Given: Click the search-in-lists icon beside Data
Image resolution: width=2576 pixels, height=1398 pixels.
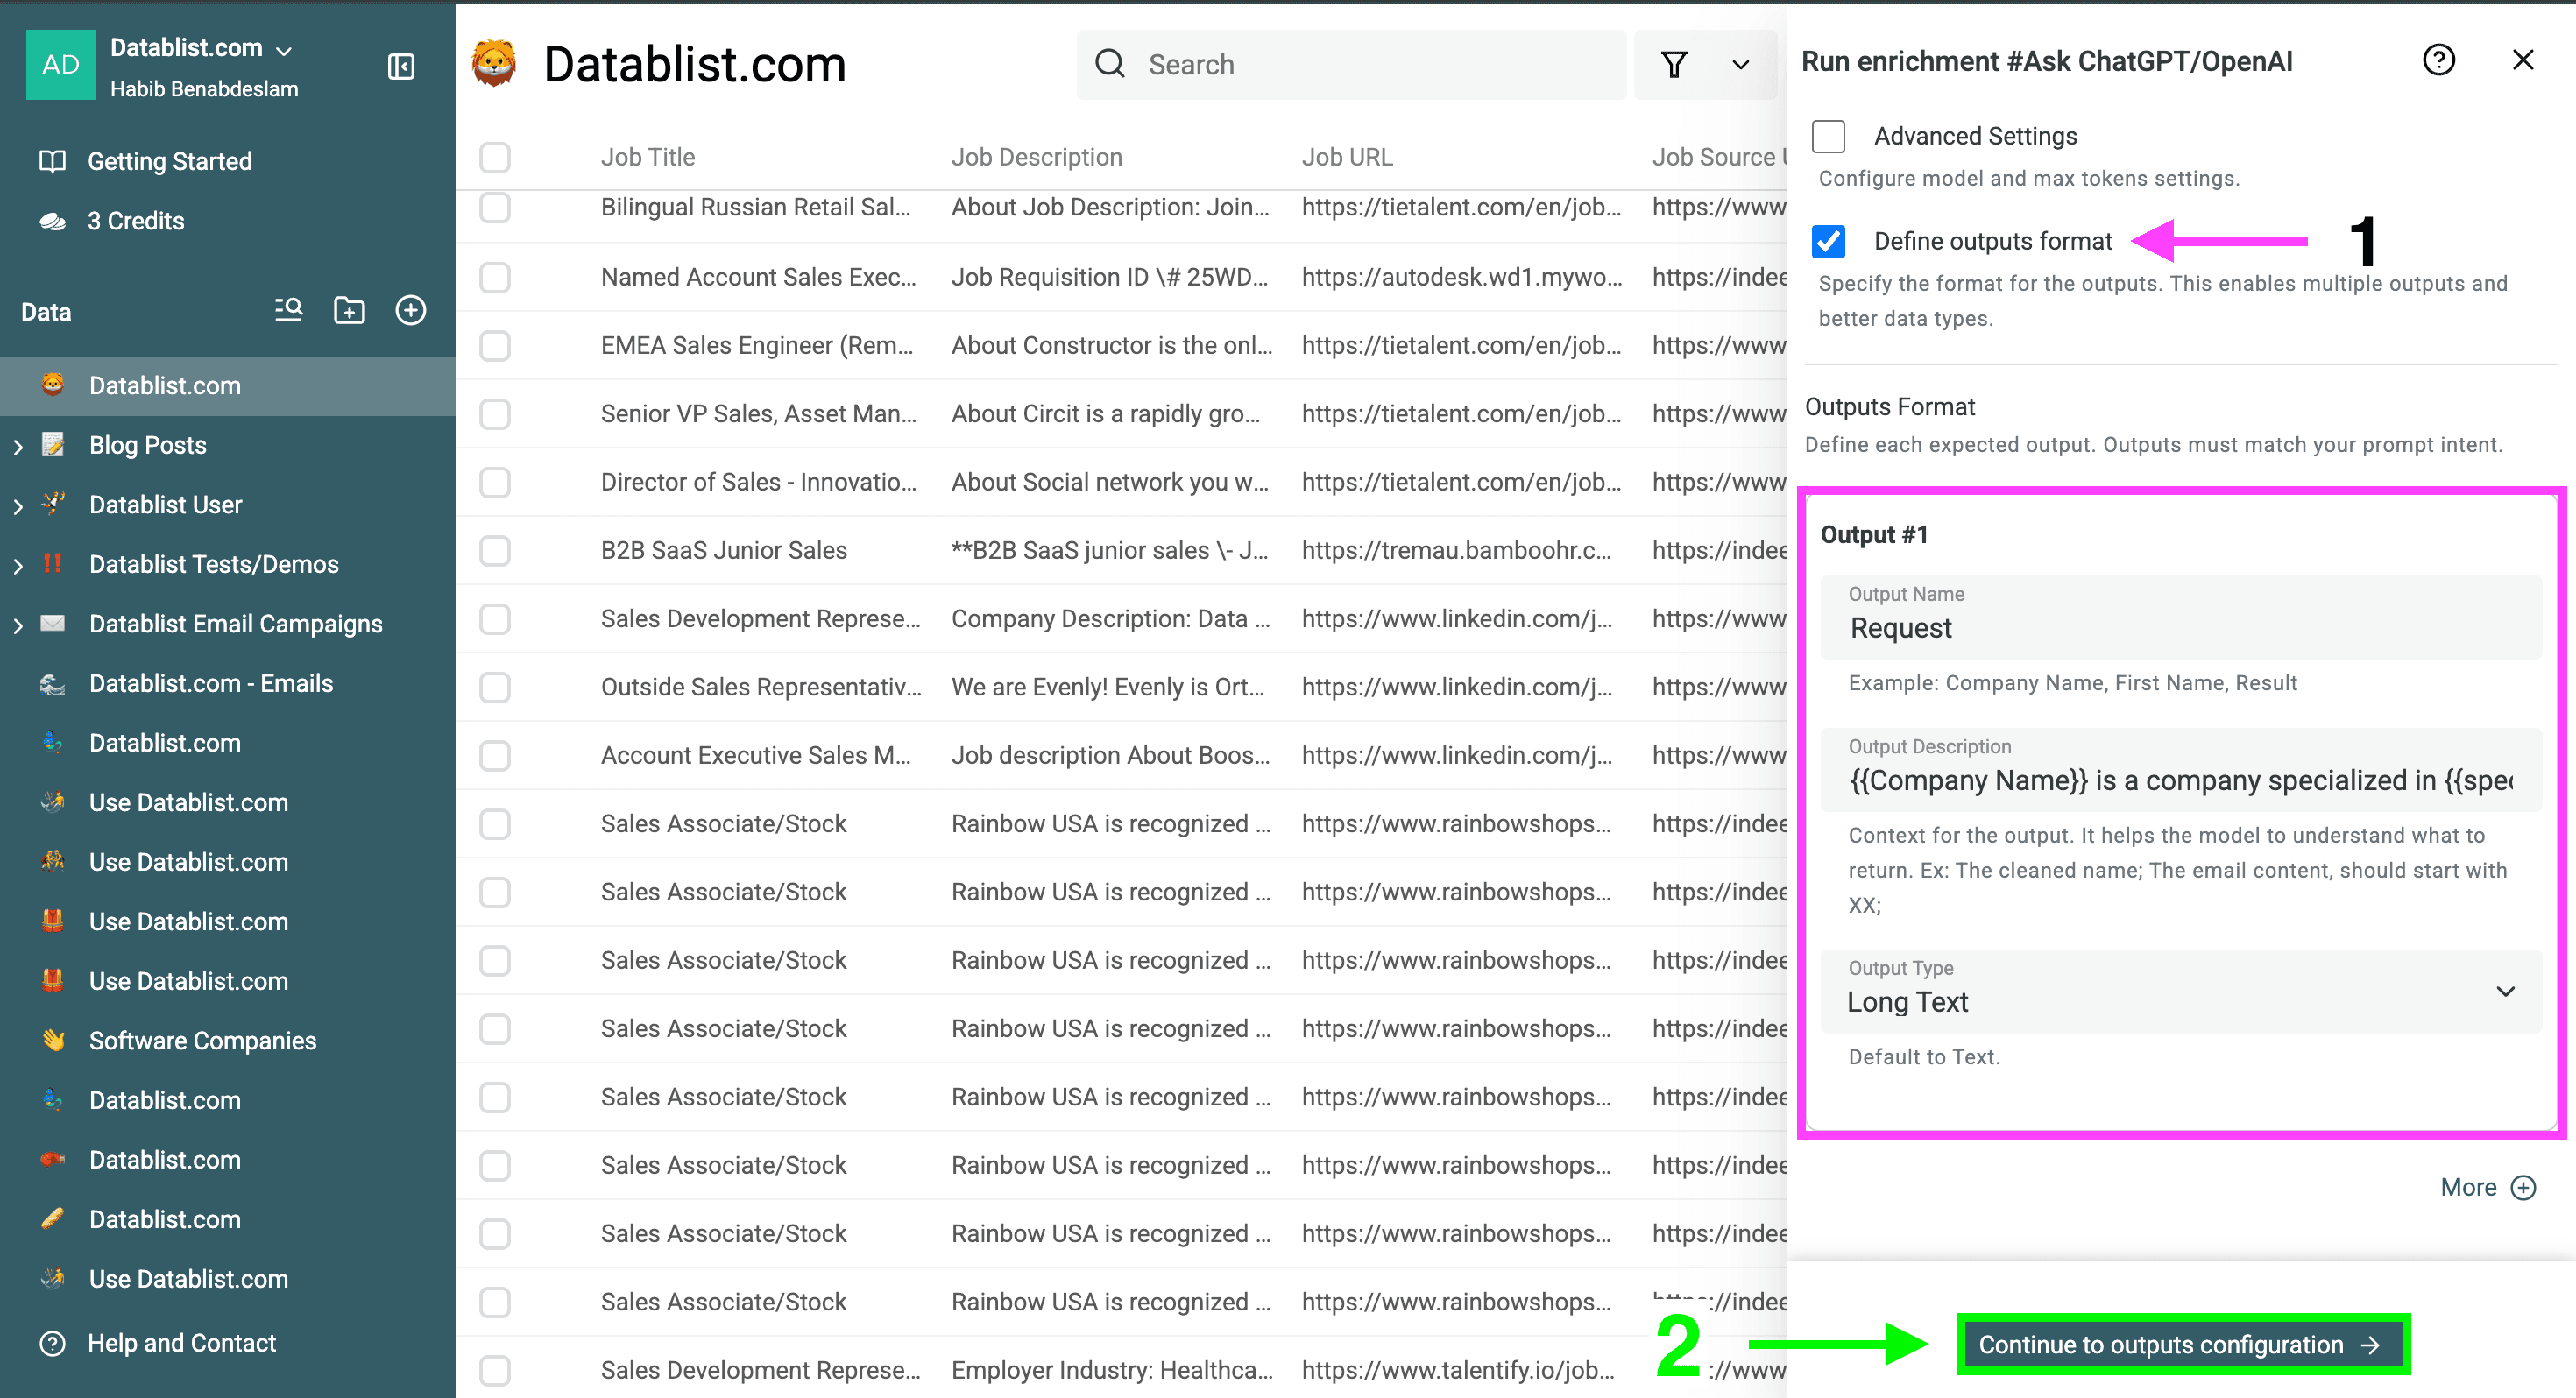Looking at the screenshot, I should [288, 310].
